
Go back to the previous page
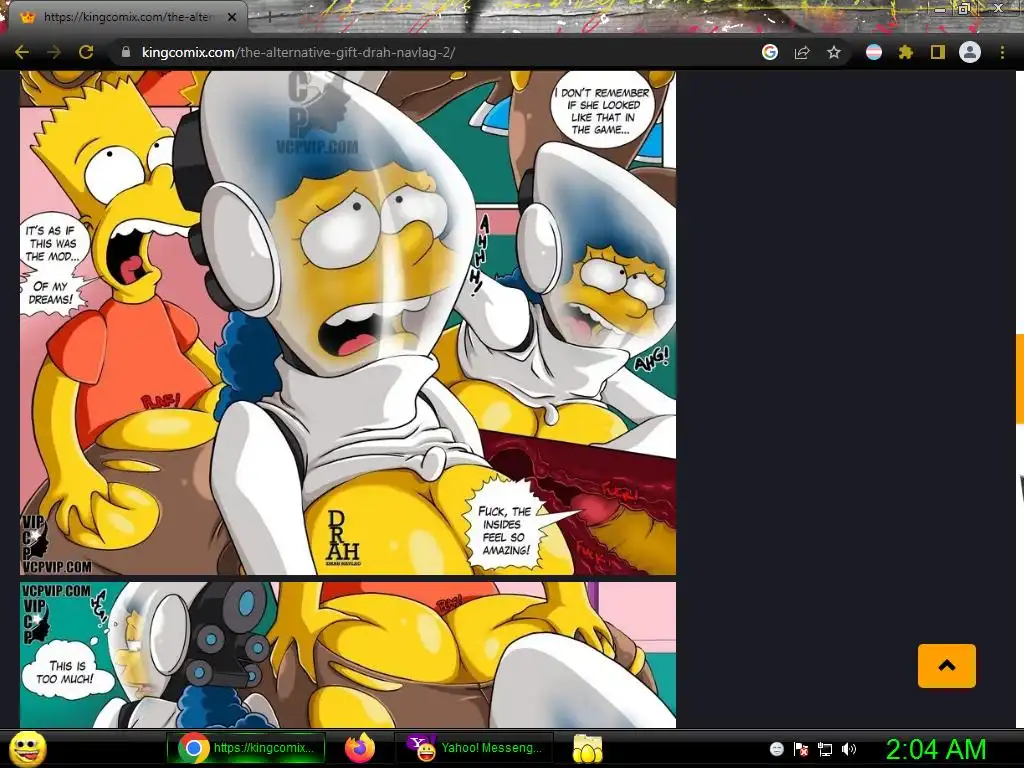[22, 52]
